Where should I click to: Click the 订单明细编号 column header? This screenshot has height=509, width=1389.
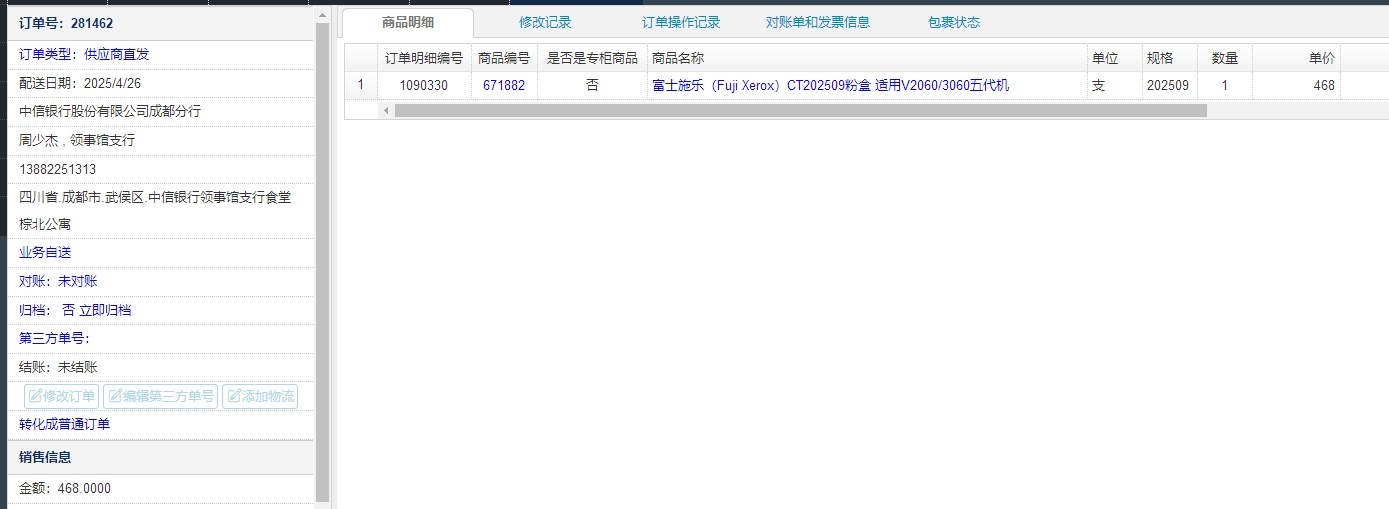pyautogui.click(x=424, y=58)
